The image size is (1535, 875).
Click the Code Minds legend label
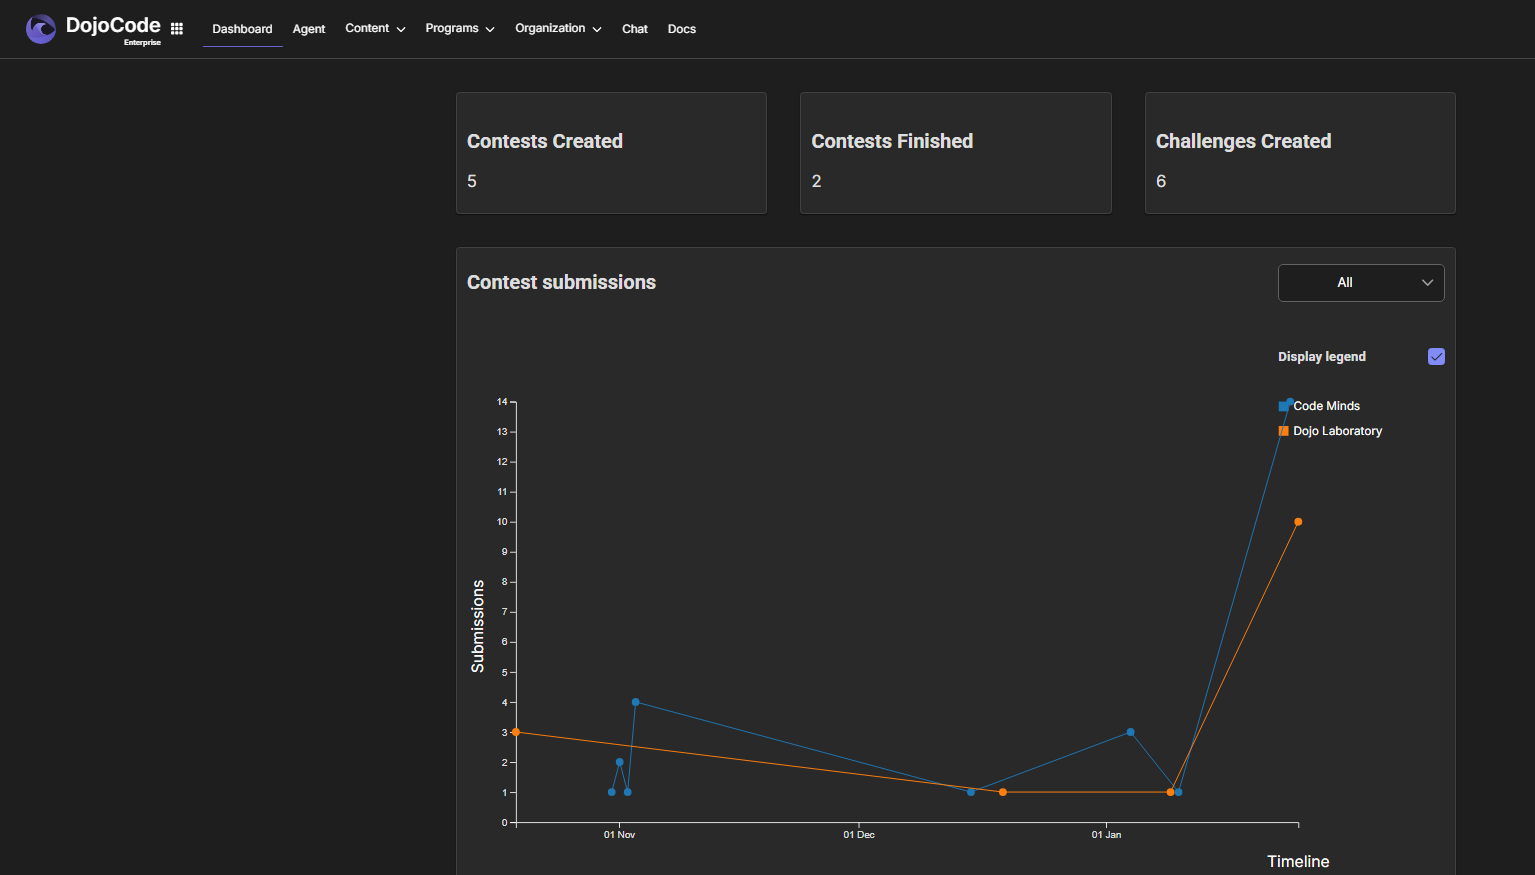tap(1326, 406)
